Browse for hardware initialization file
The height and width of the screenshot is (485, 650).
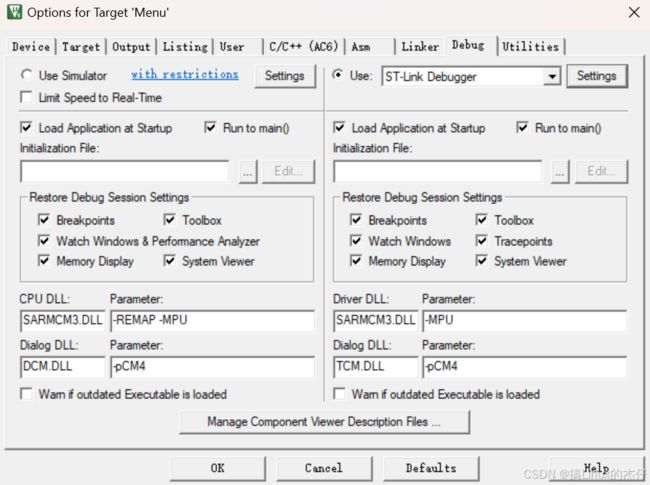pos(560,172)
